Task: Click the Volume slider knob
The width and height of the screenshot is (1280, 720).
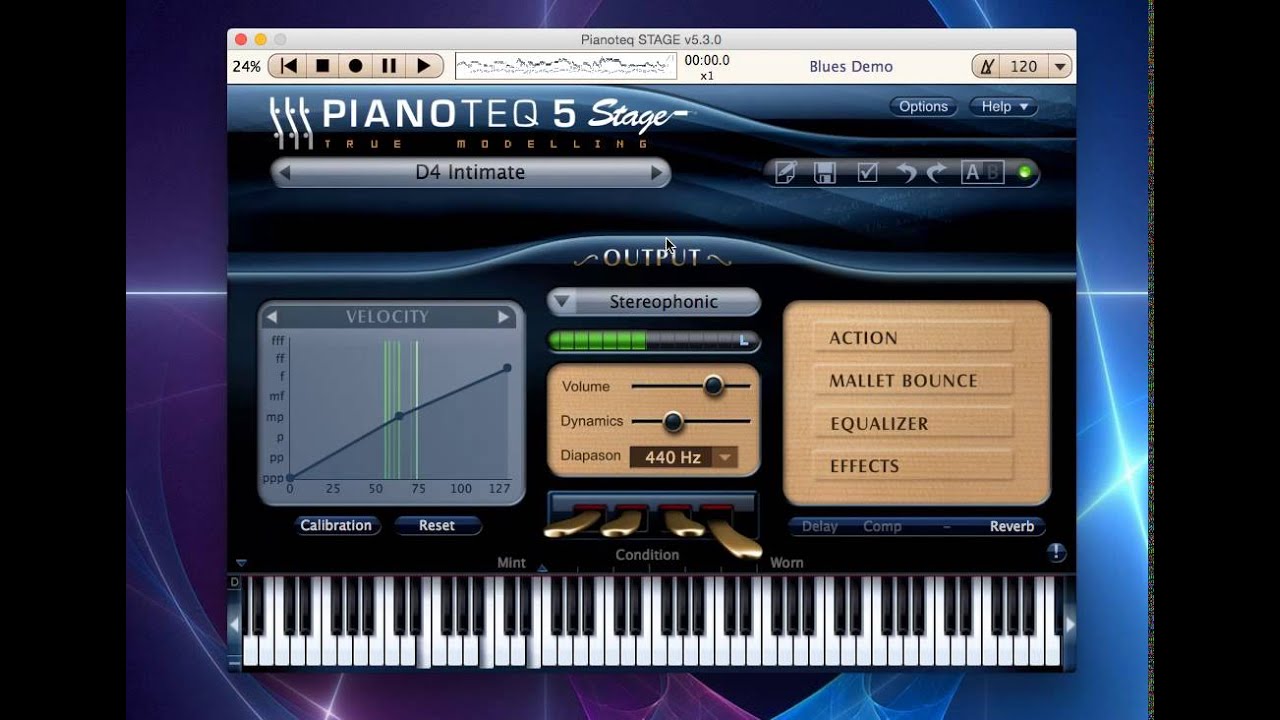Action: pos(713,386)
